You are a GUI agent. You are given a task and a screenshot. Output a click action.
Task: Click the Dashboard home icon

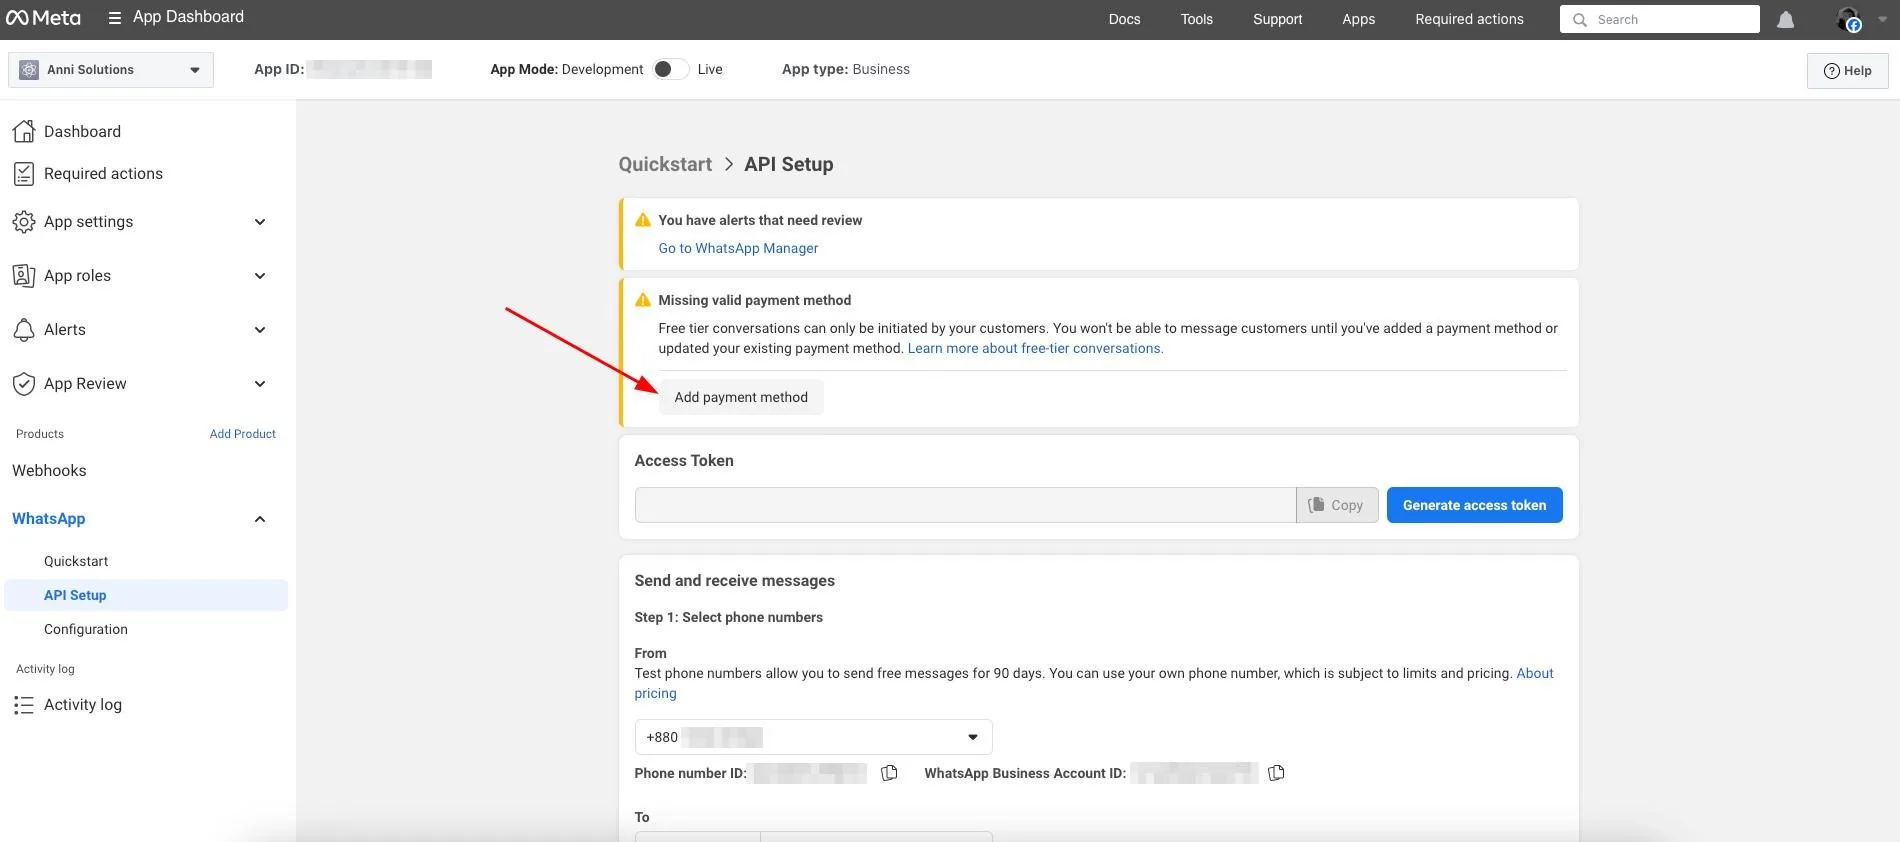tap(24, 131)
